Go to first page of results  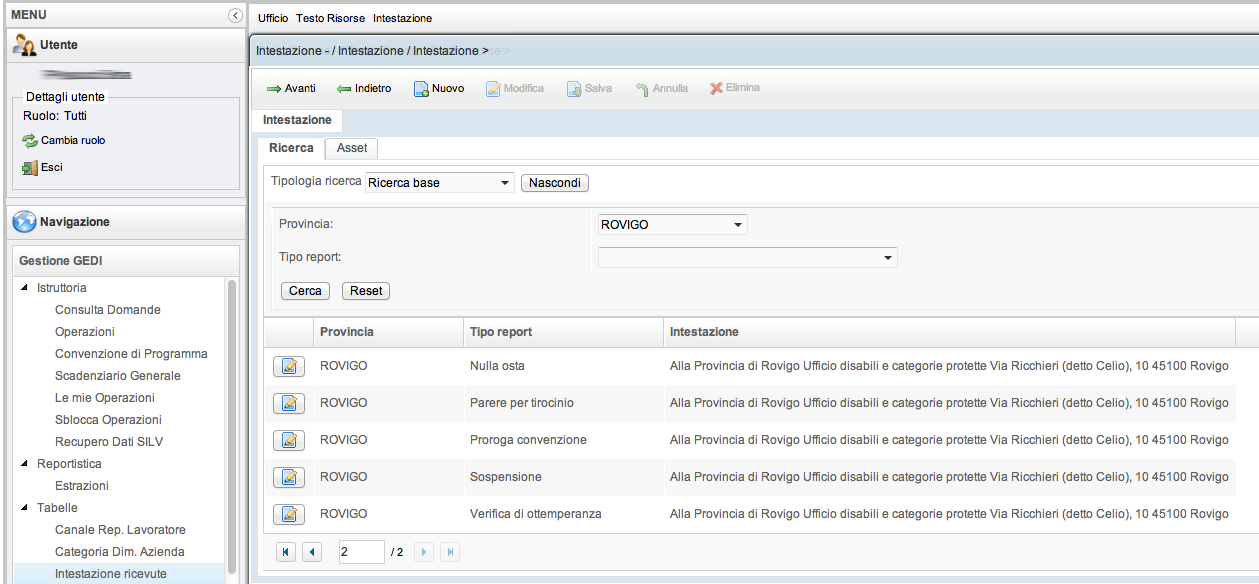(286, 552)
